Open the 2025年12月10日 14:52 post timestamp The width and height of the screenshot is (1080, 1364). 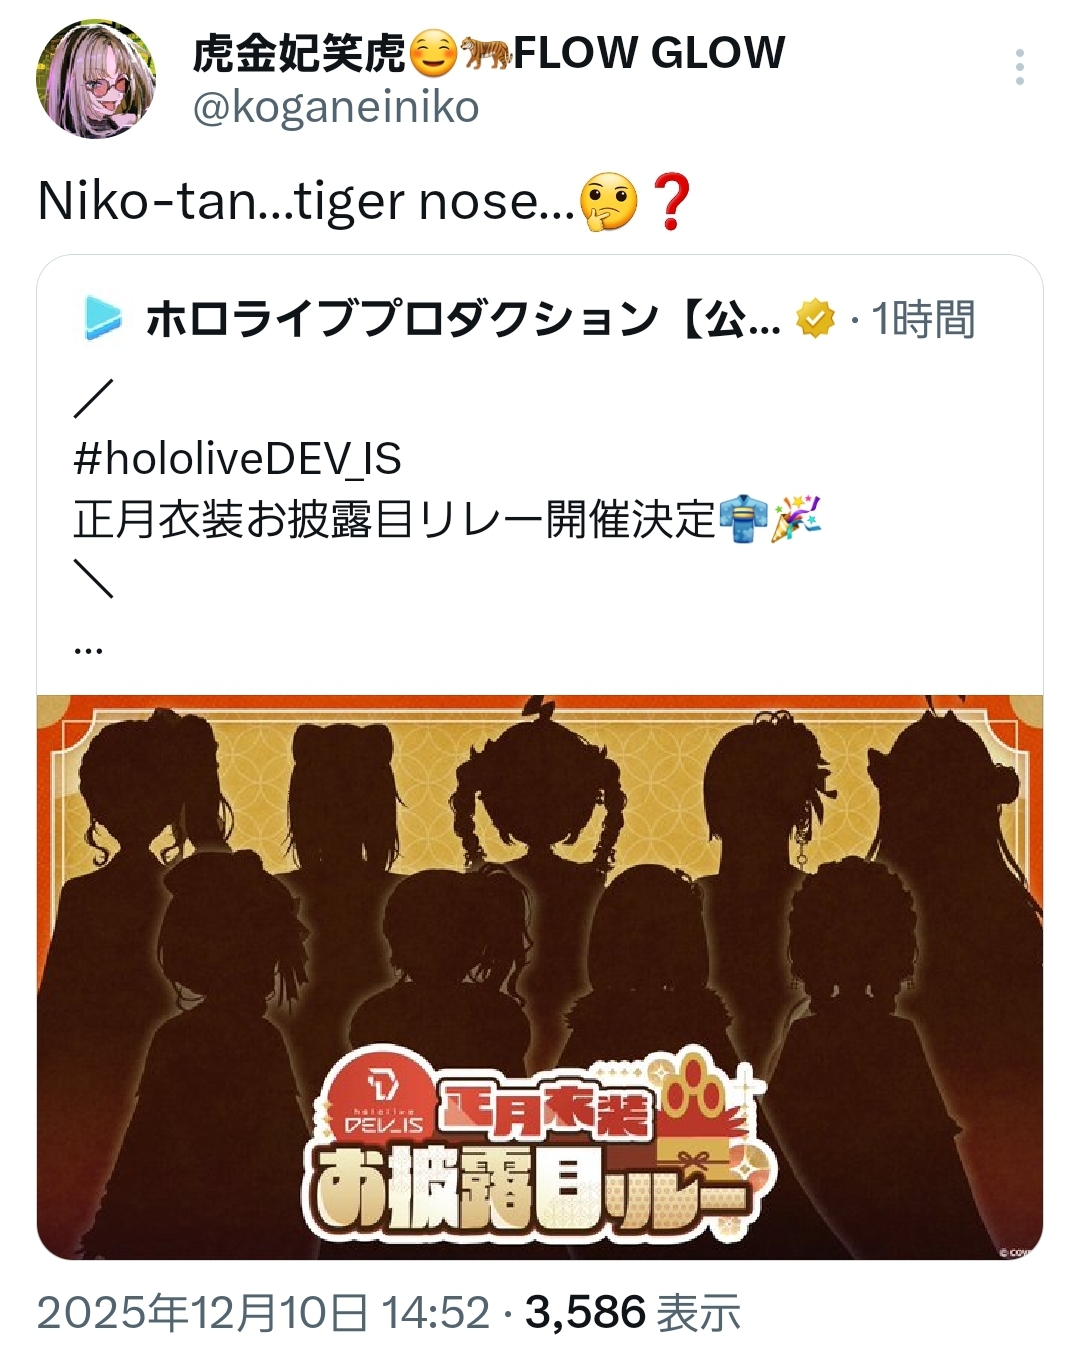(263, 1313)
